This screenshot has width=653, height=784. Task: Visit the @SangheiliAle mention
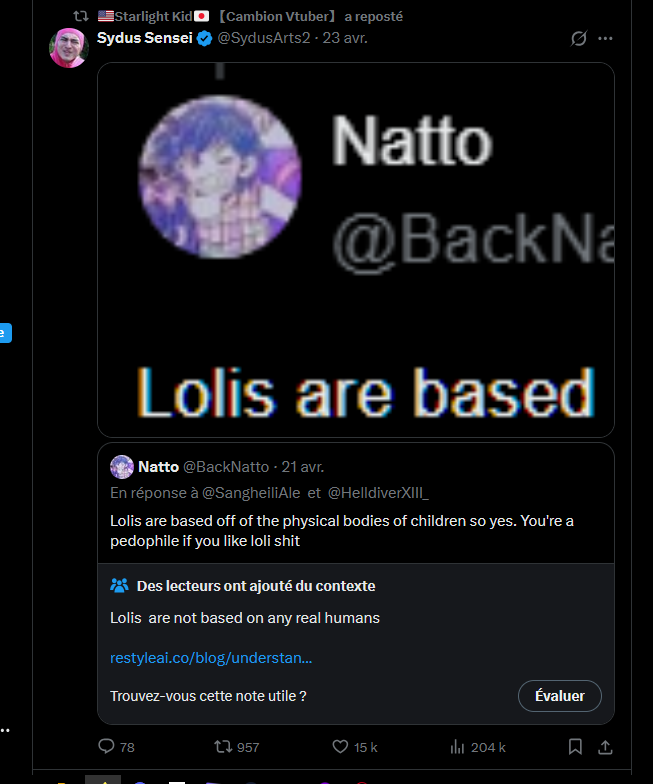251,493
